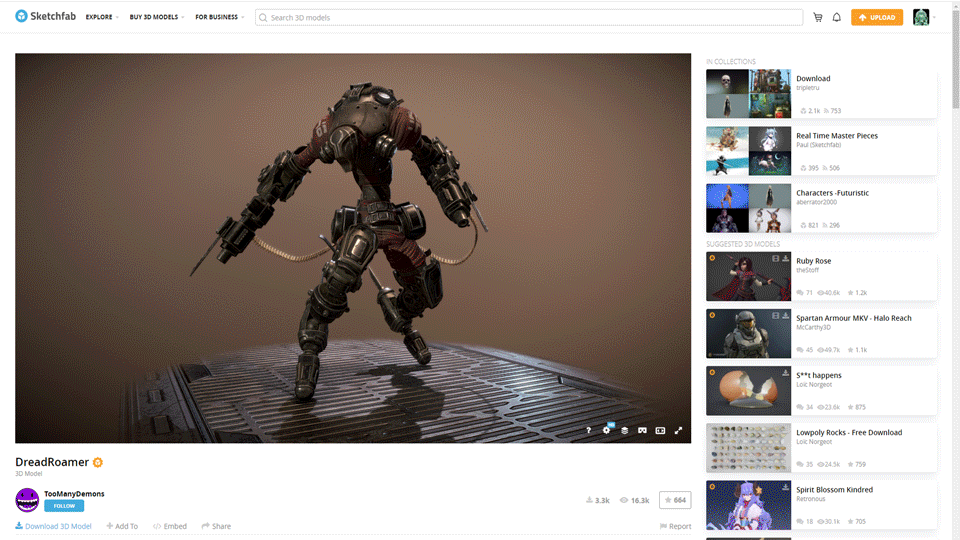Viewport: 960px width, 540px height.
Task: Click the Sketchfab logo
Action: 45,17
